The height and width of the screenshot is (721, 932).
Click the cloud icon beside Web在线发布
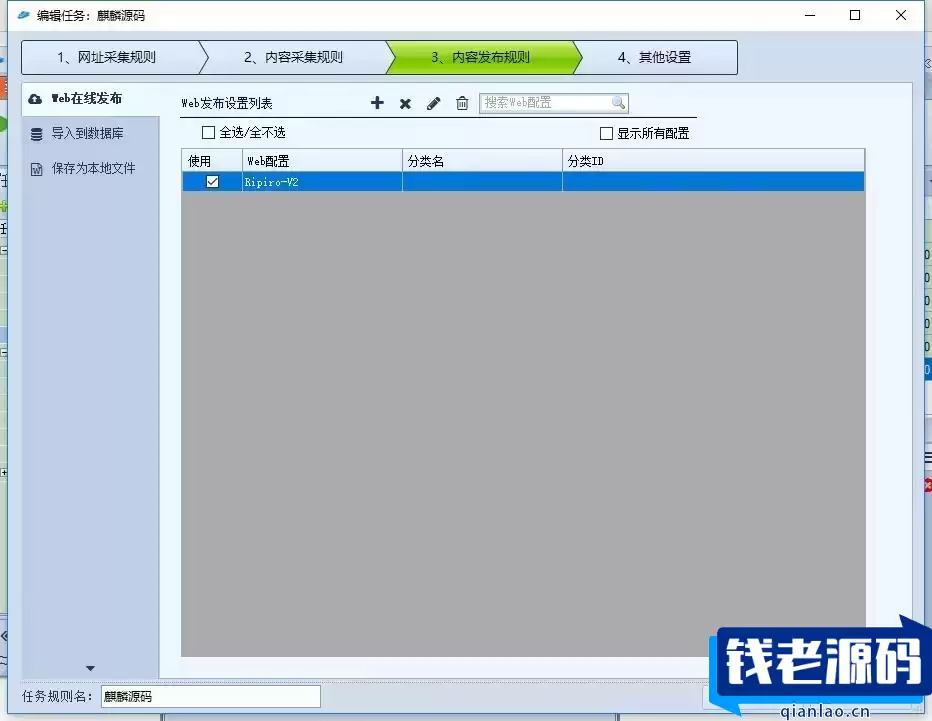35,99
